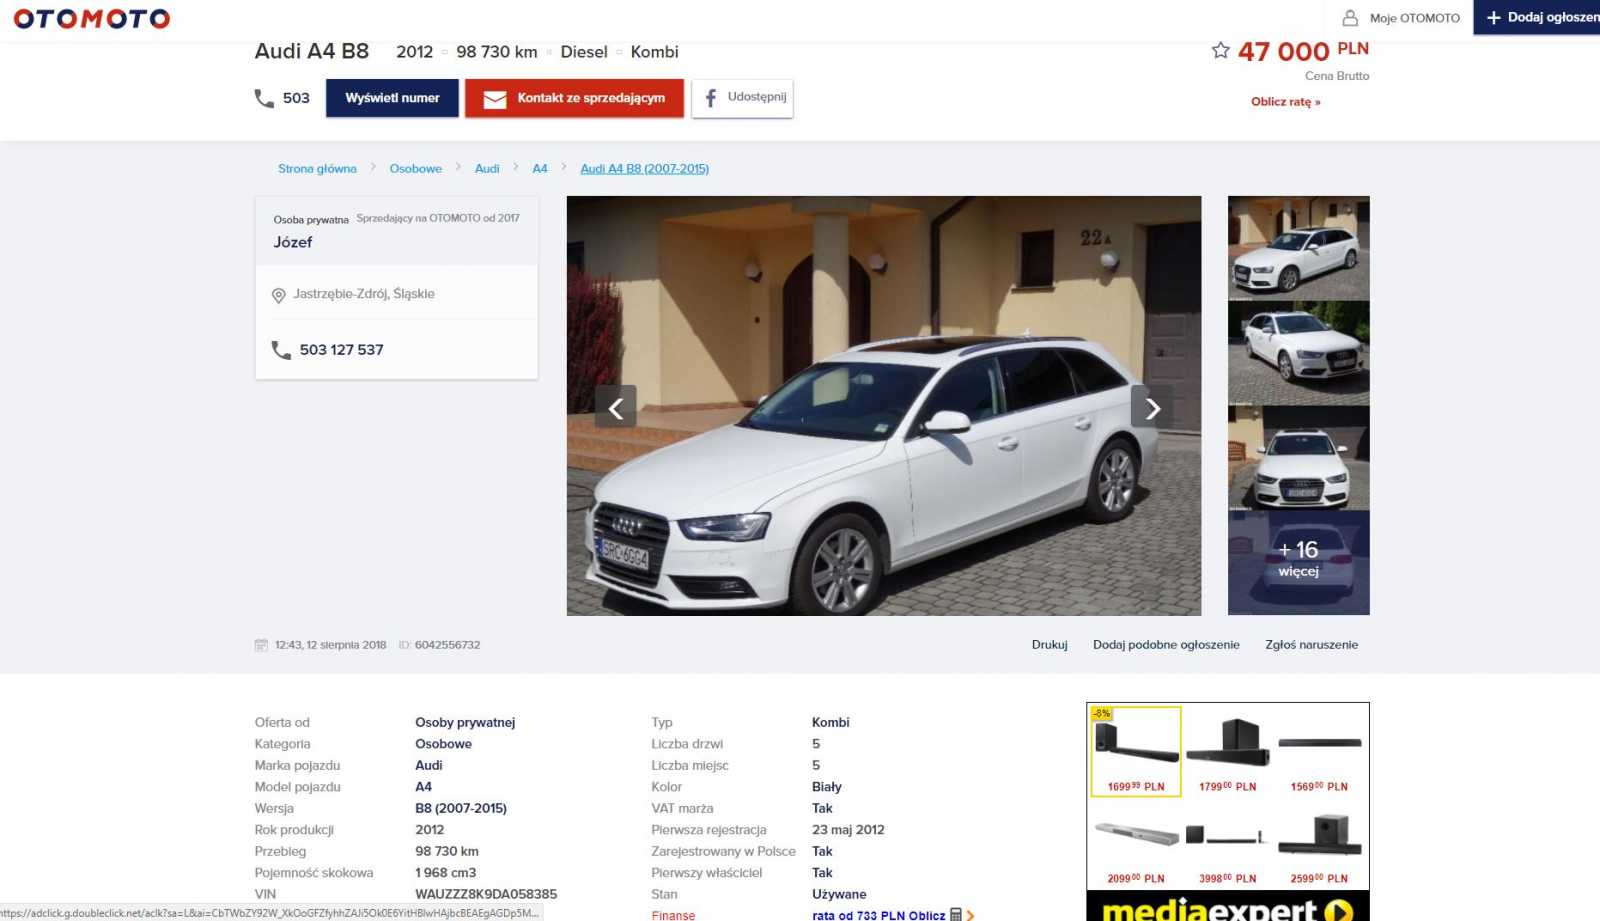Go to Strona główna breadcrumb
Viewport: 1600px width, 921px height.
tap(317, 169)
